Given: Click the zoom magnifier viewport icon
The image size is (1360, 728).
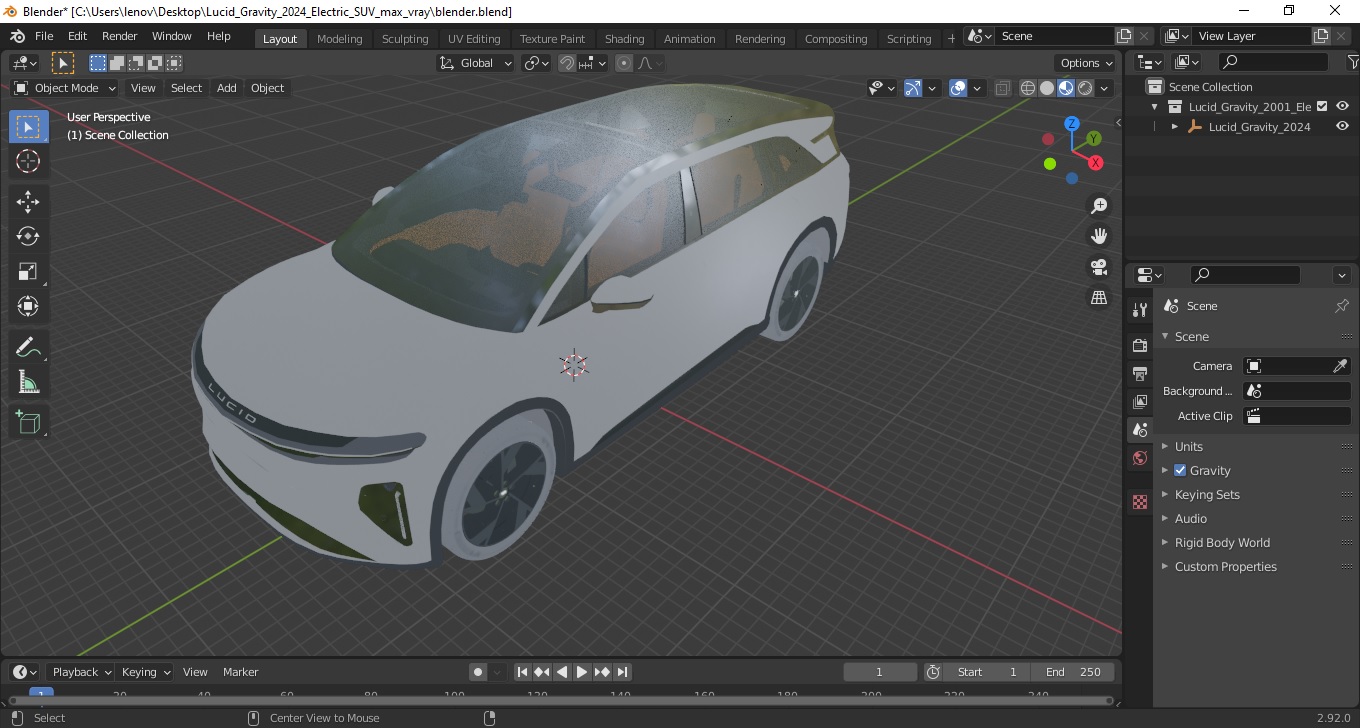Looking at the screenshot, I should (1099, 205).
